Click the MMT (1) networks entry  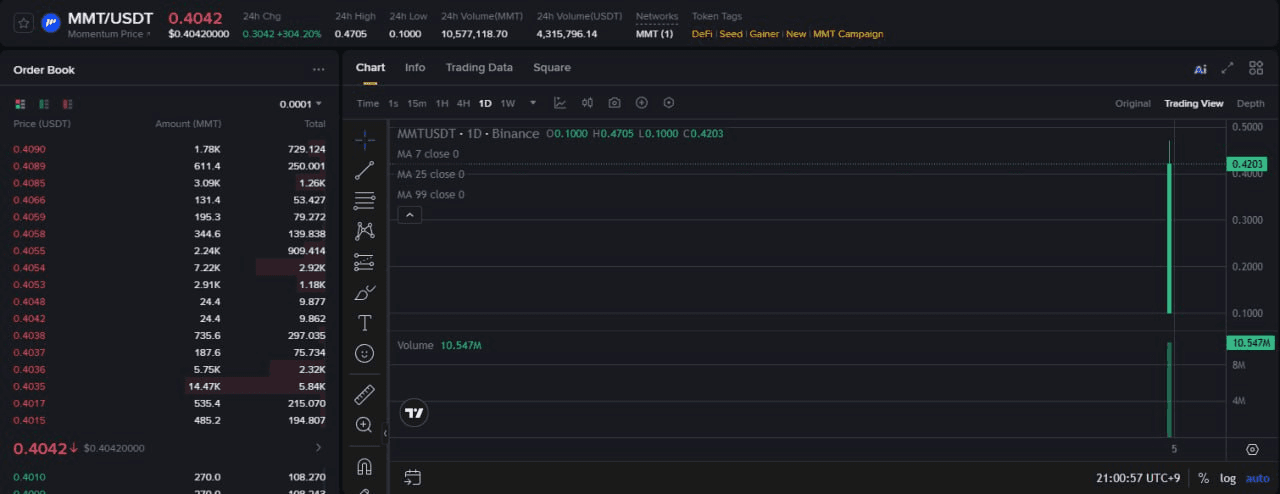point(654,34)
